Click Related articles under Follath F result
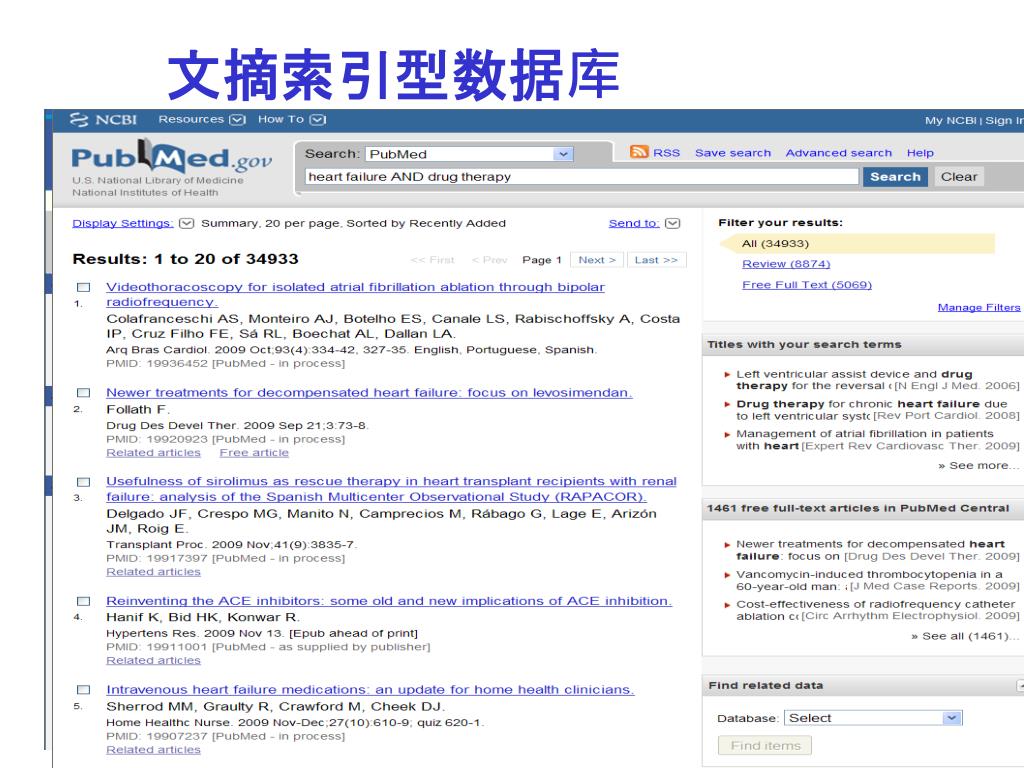 (x=153, y=453)
